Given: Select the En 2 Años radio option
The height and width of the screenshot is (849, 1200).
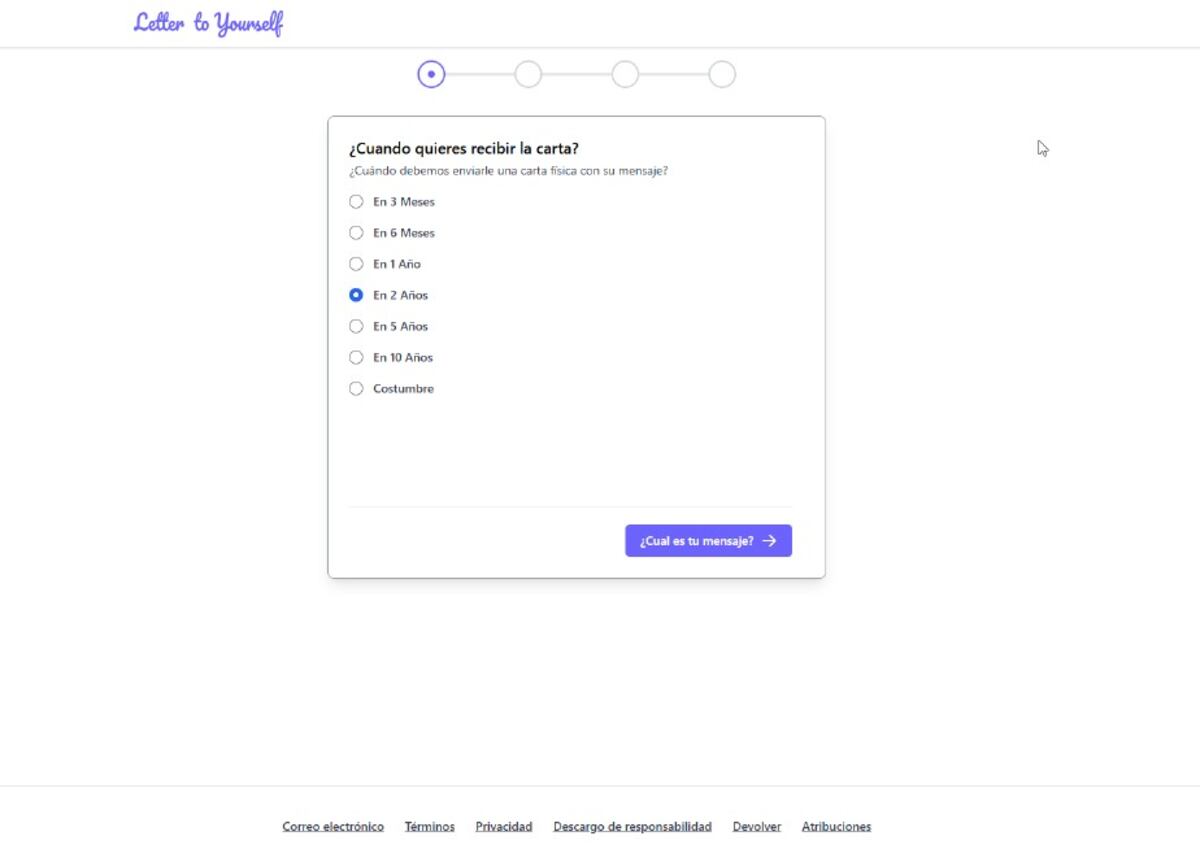Looking at the screenshot, I should (x=356, y=295).
